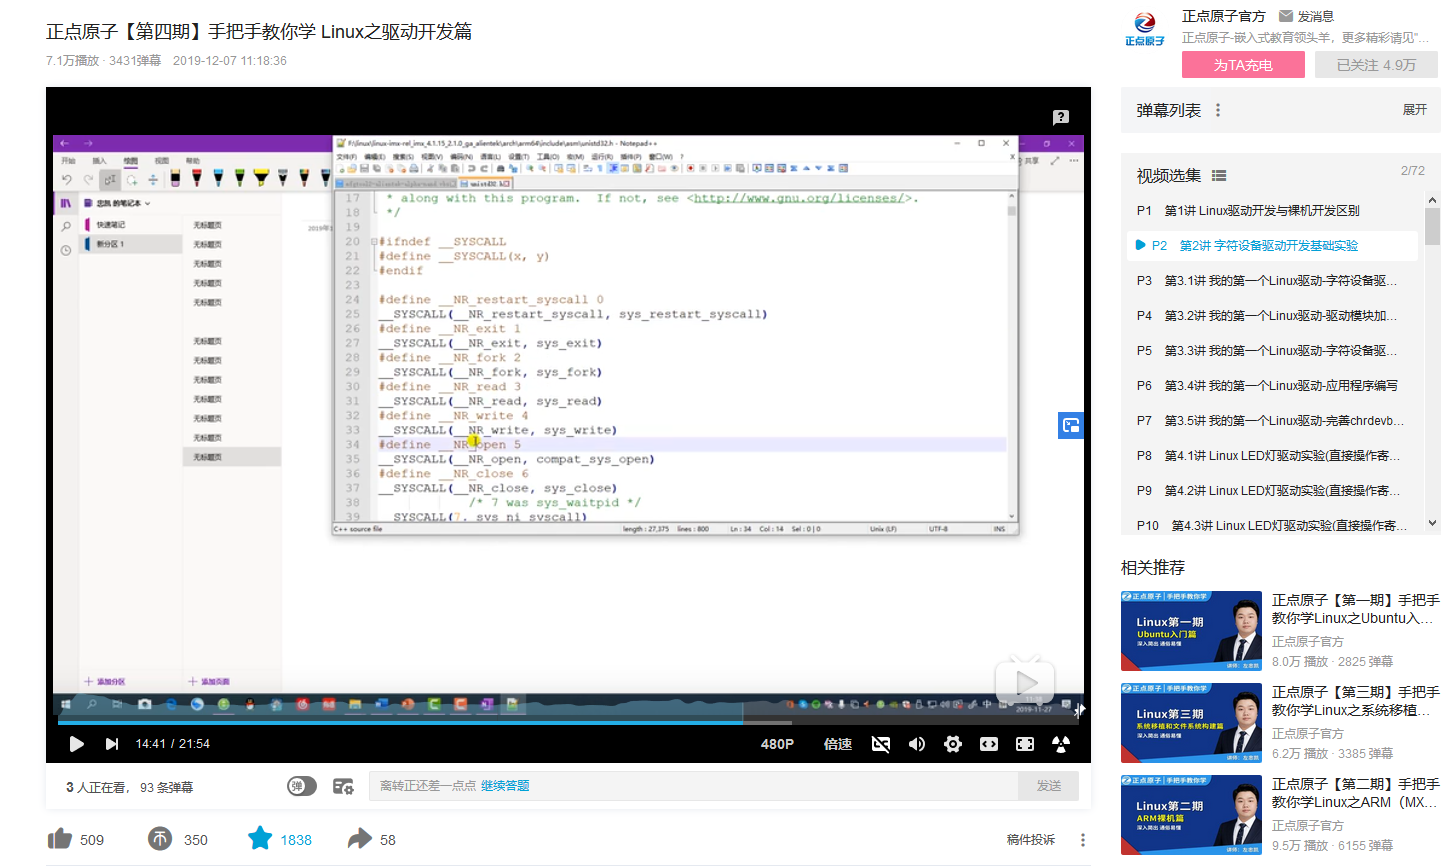Viewport: 1454px width, 867px height.
Task: Seek using the video progress bar
Action: (x=567, y=722)
